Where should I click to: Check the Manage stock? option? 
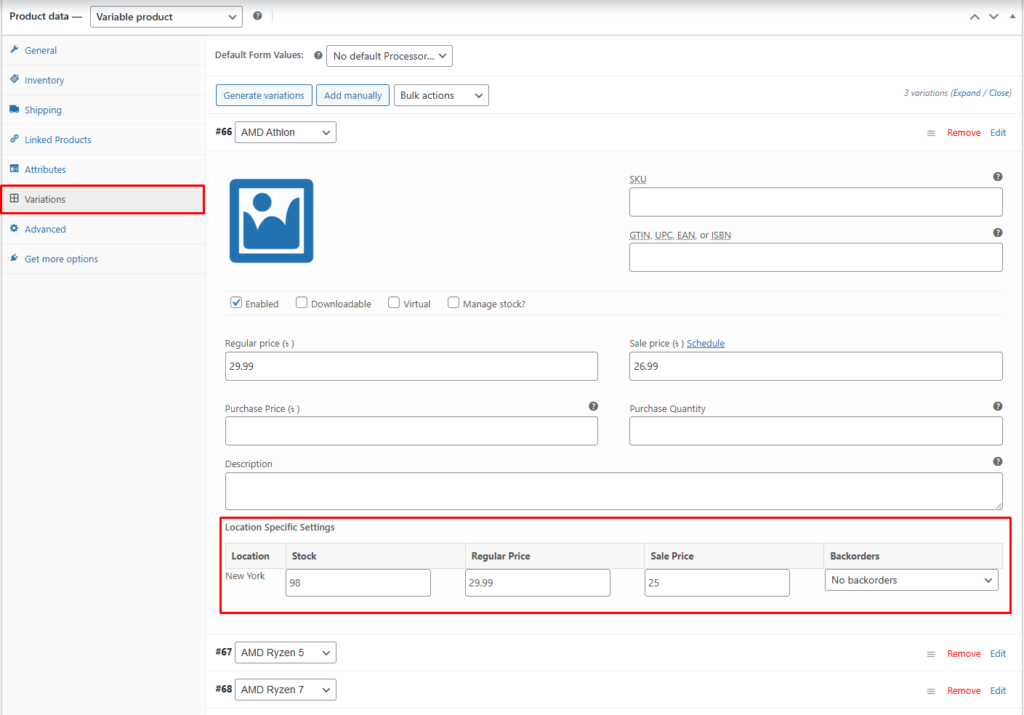[x=453, y=303]
